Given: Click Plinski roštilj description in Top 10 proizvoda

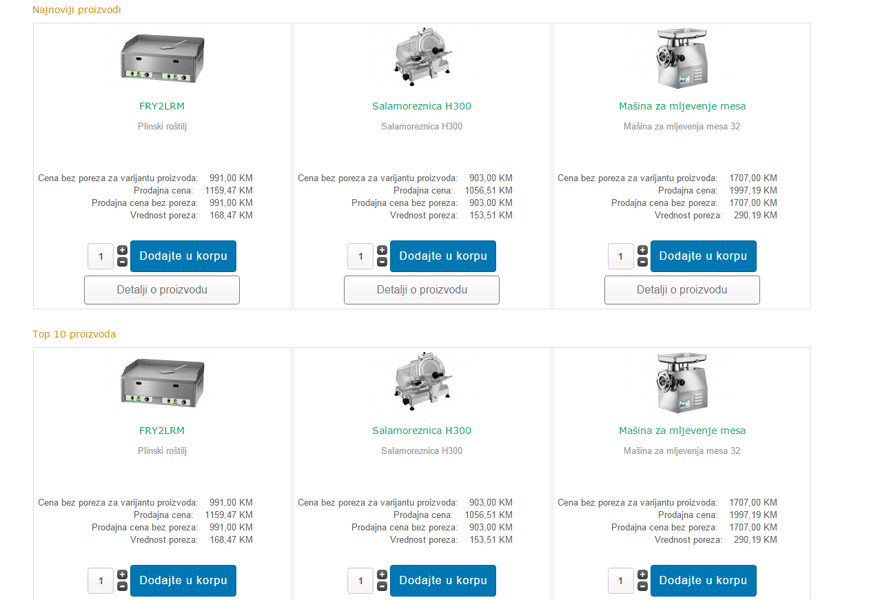Looking at the screenshot, I should coord(162,451).
